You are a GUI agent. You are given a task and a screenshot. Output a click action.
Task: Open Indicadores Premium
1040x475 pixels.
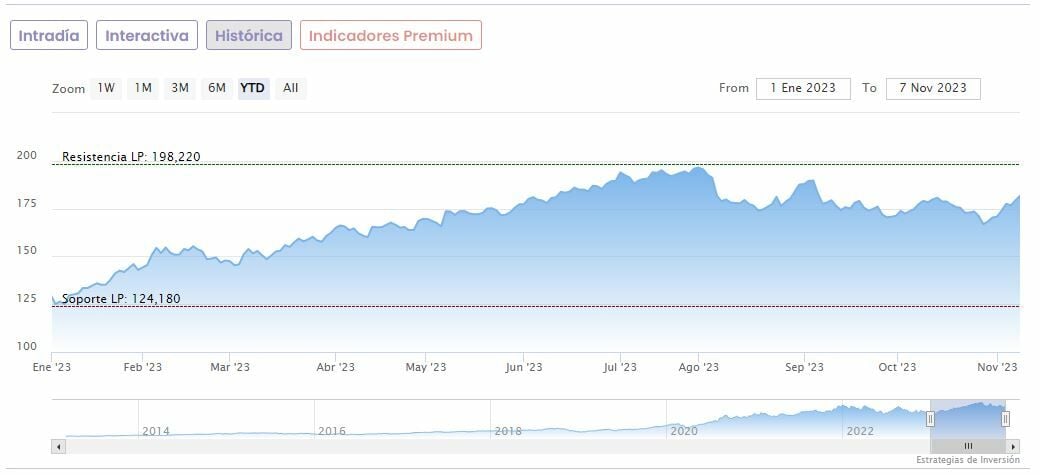(x=390, y=35)
